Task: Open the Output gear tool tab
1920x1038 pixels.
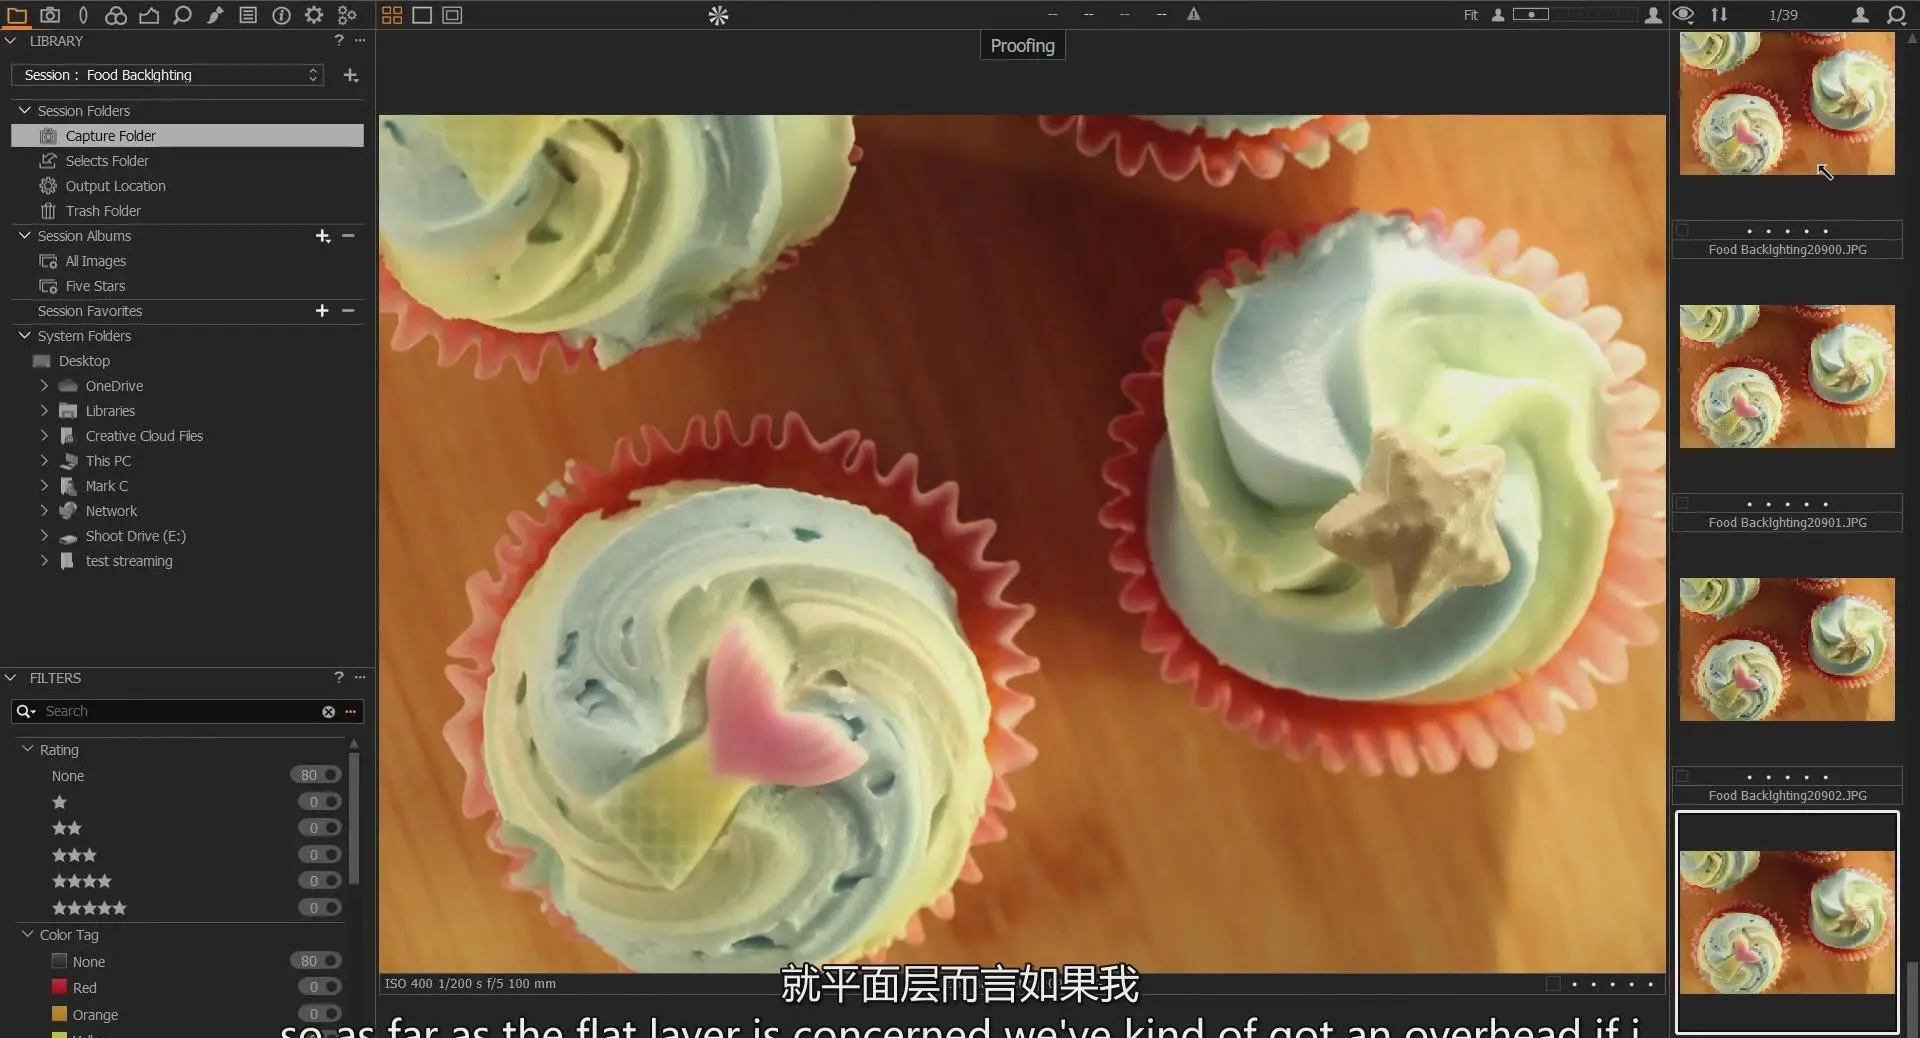Action: (314, 15)
